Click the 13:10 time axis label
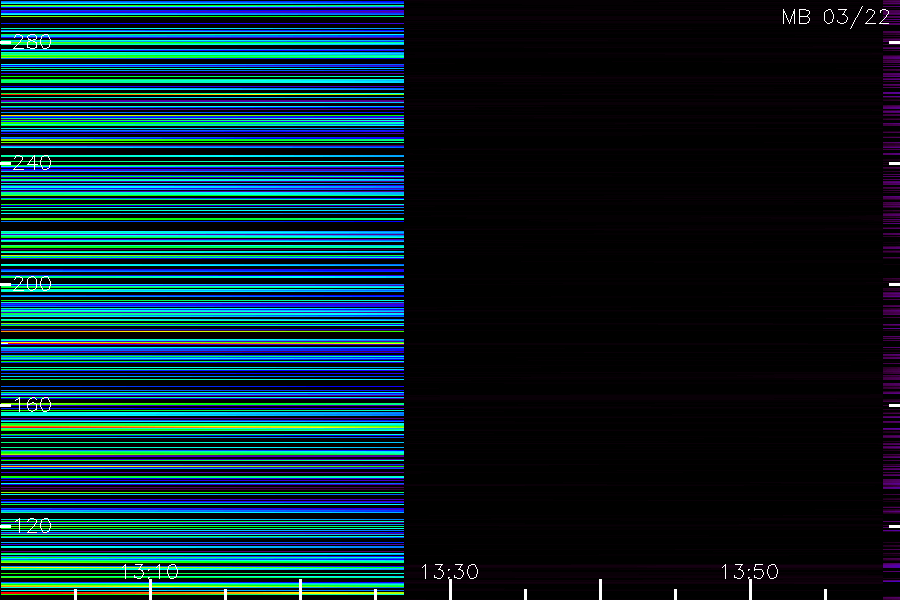The height and width of the screenshot is (600, 900). point(150,572)
